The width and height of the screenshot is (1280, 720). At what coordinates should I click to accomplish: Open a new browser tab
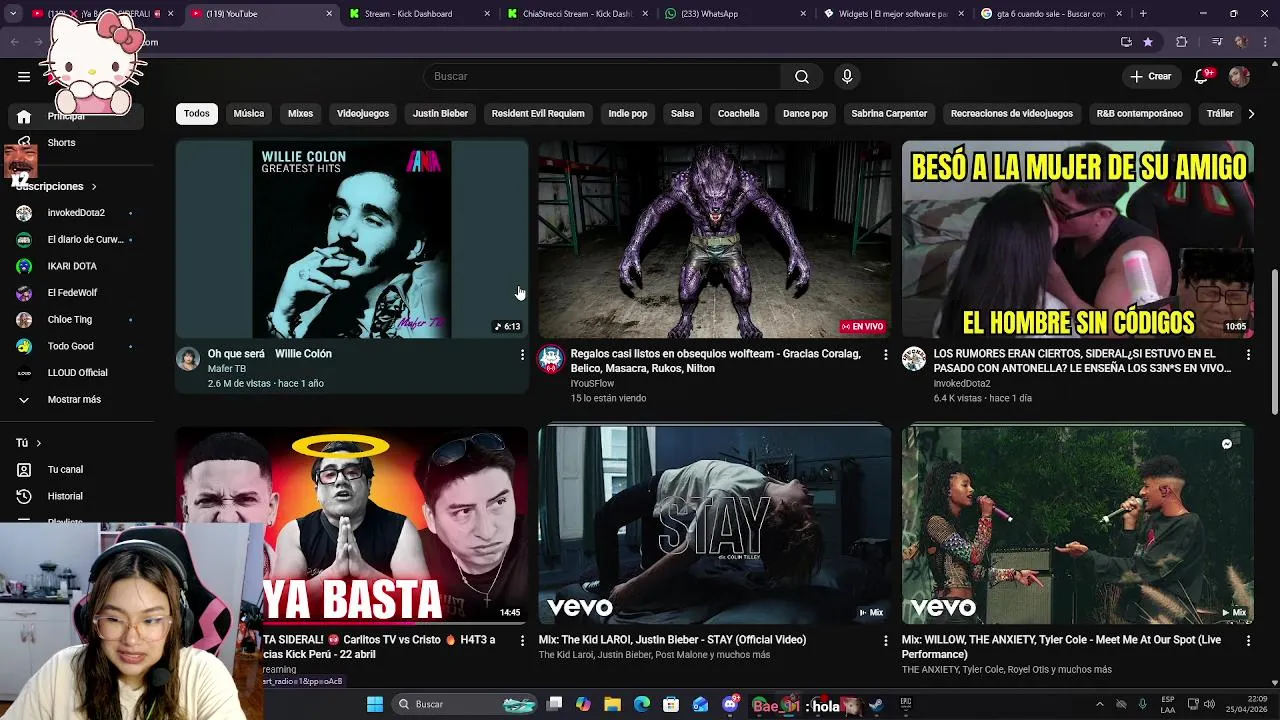point(1143,14)
